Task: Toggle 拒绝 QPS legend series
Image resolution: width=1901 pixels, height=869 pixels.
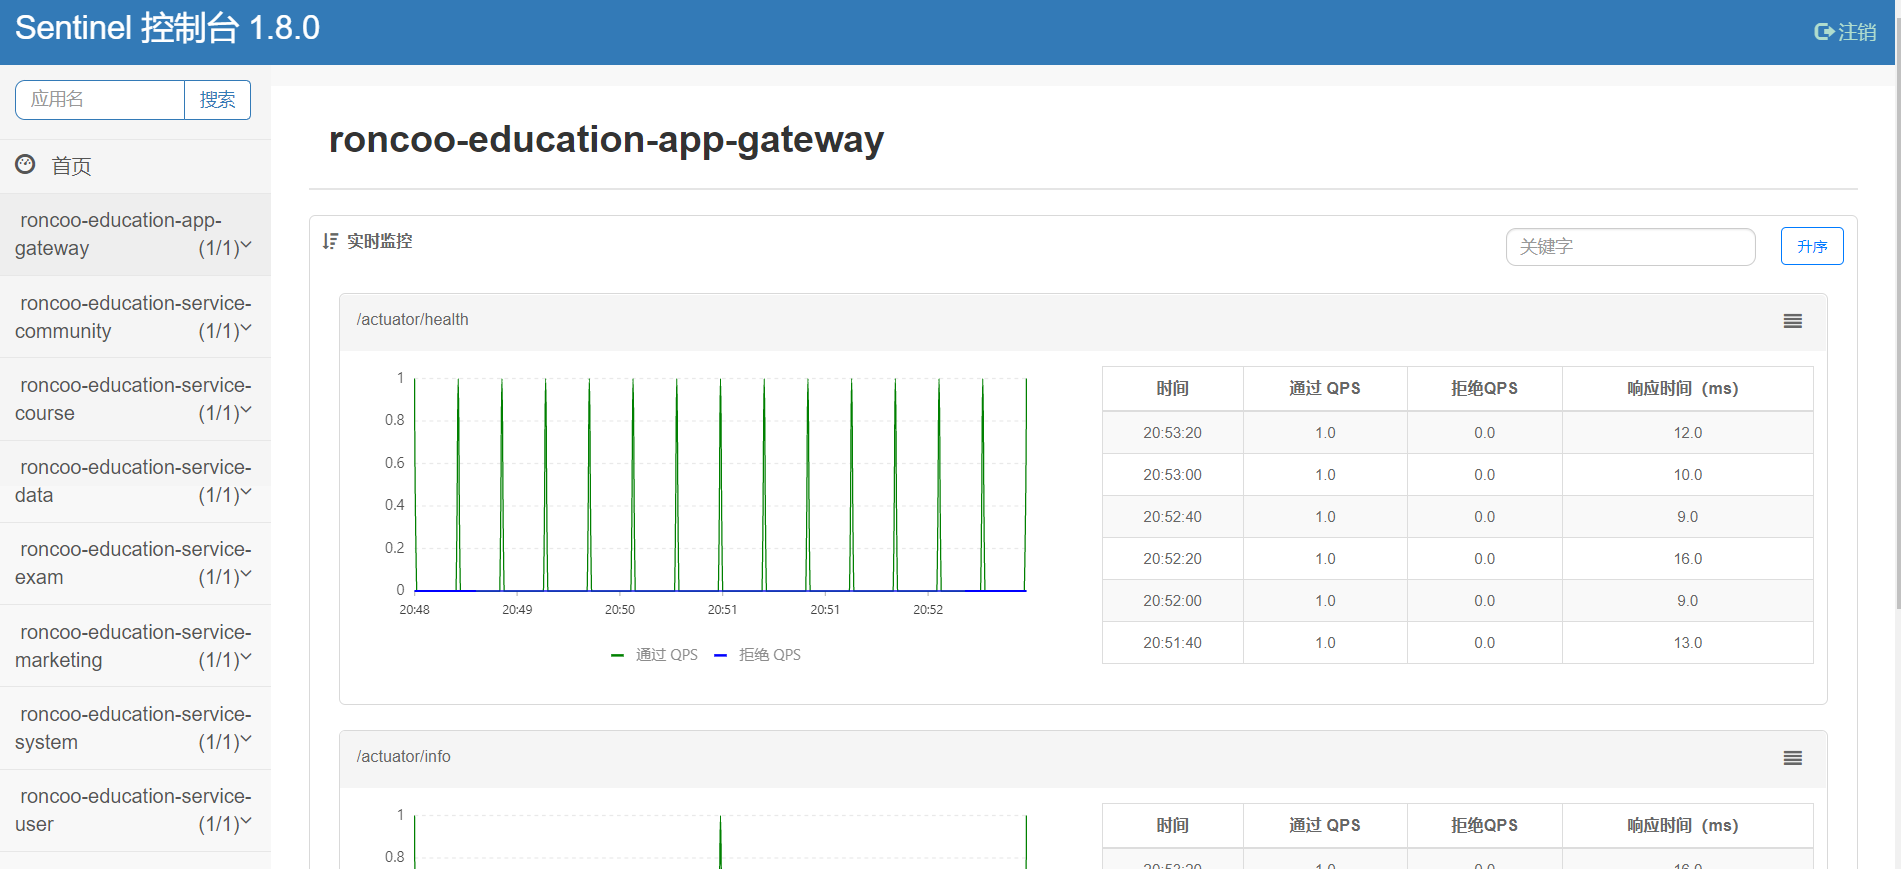Action: (757, 655)
